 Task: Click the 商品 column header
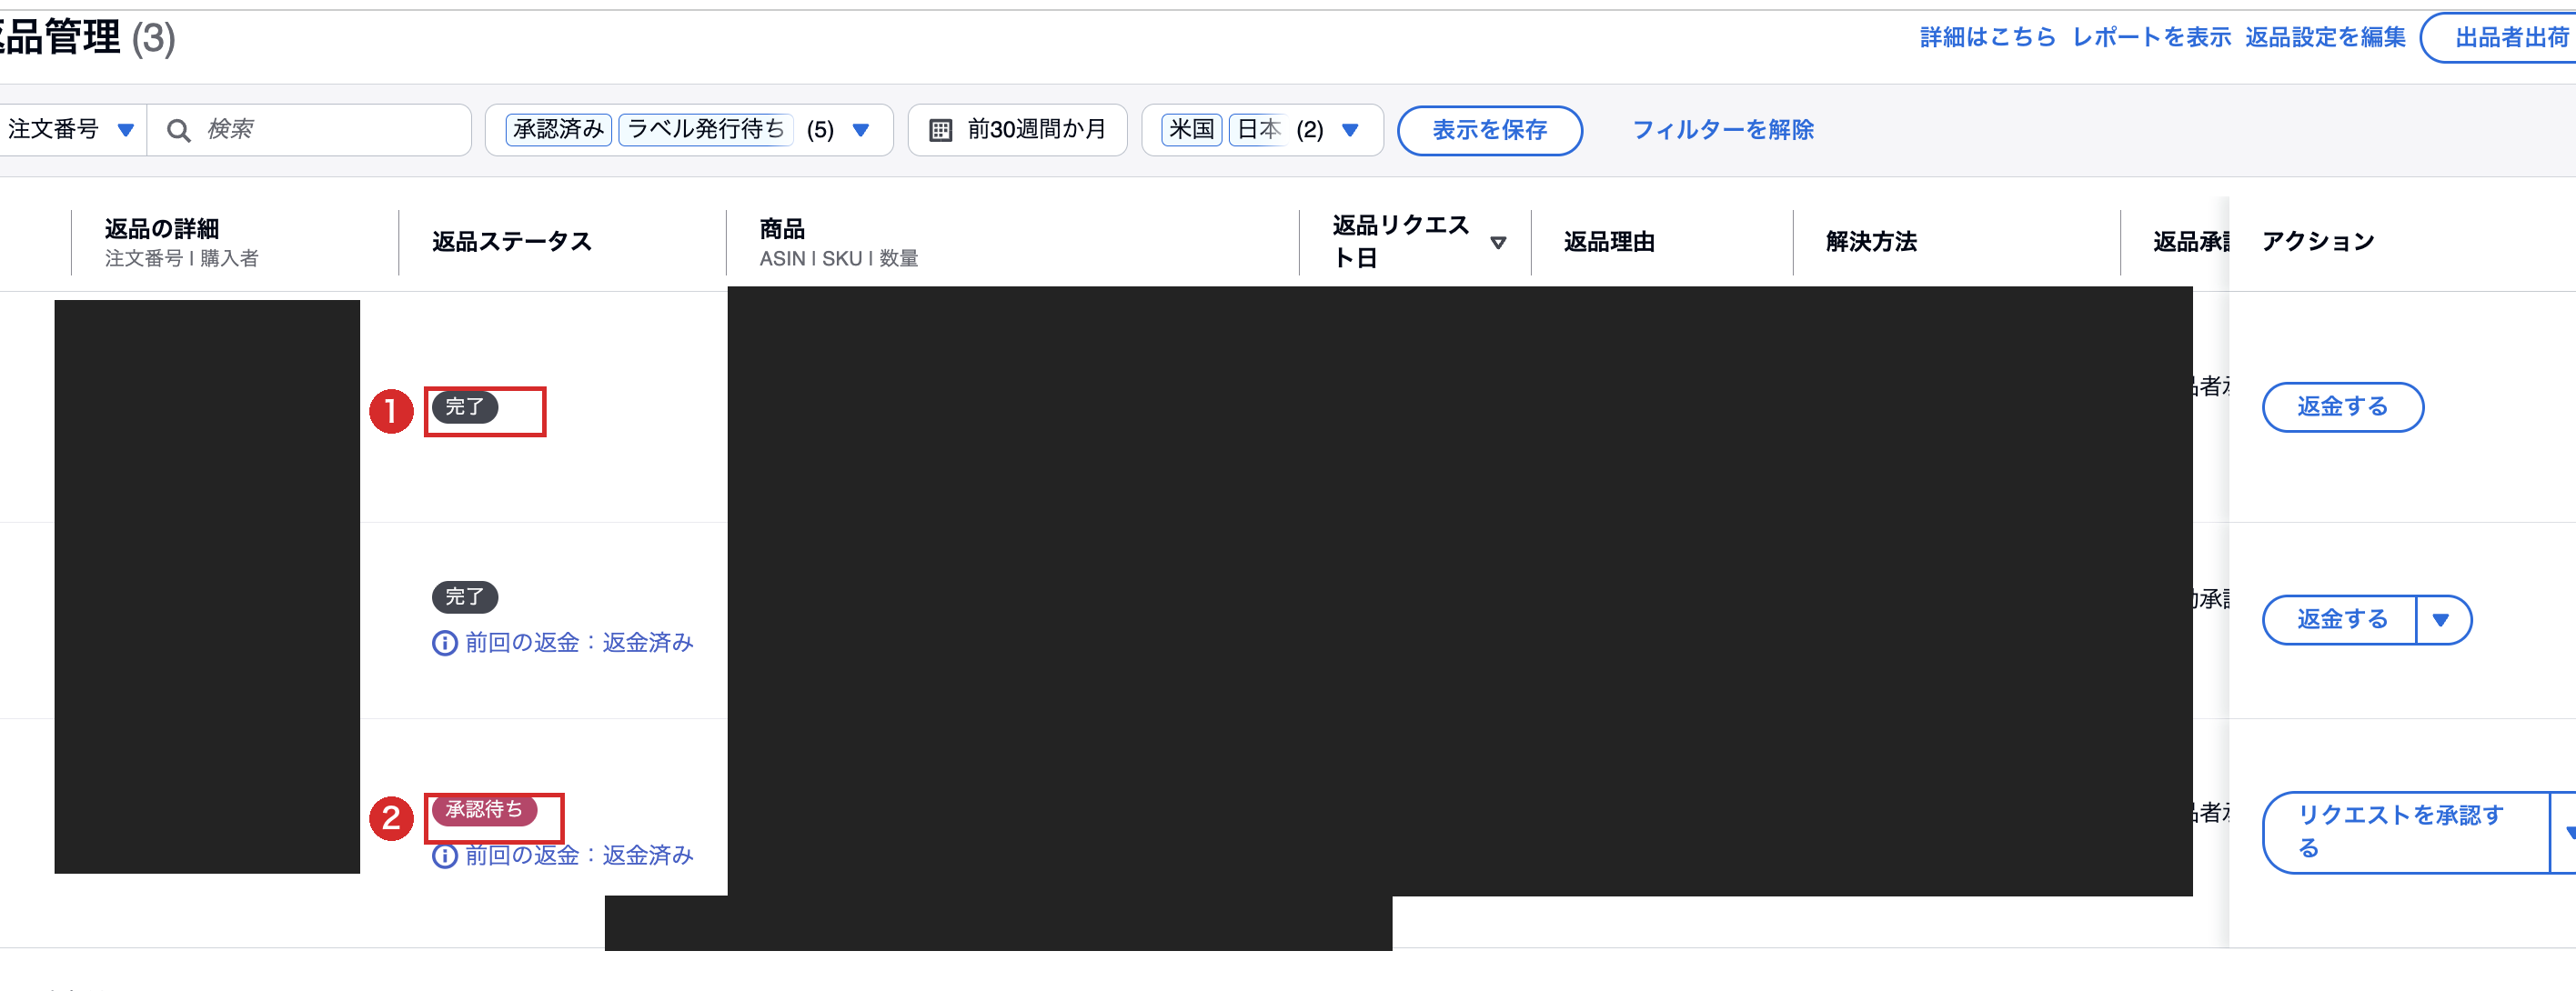point(781,229)
